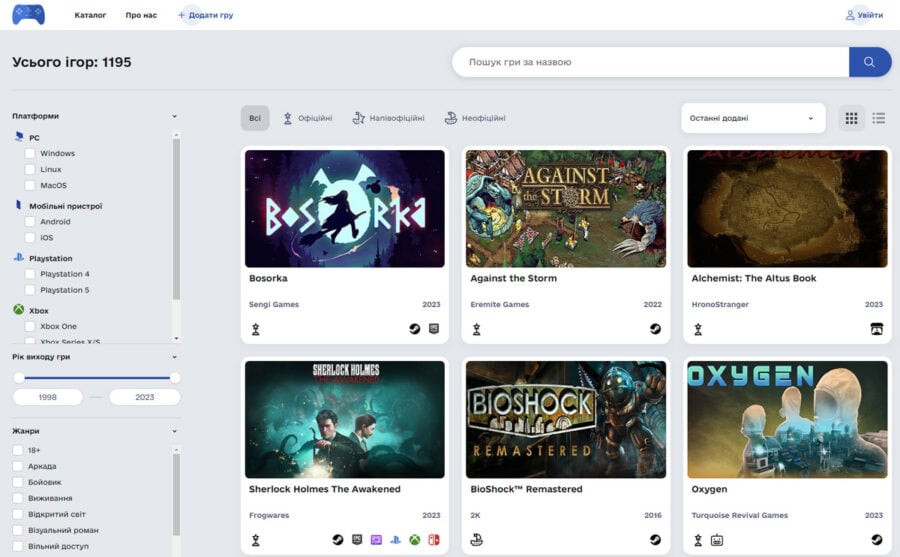
Task: Open the Про нас page
Action: pyautogui.click(x=141, y=15)
